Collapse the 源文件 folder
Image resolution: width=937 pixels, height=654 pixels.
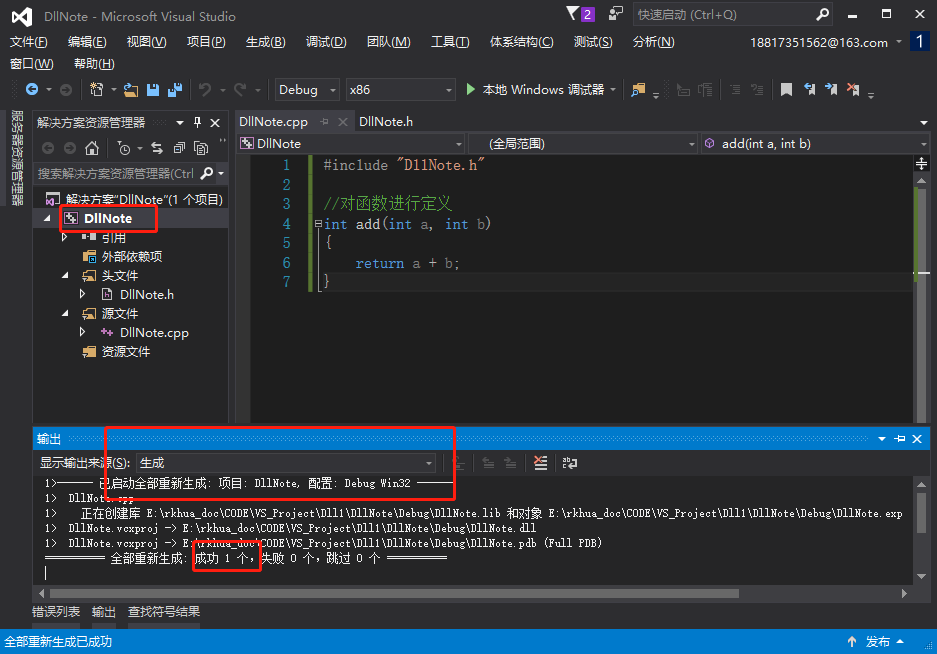pos(65,314)
